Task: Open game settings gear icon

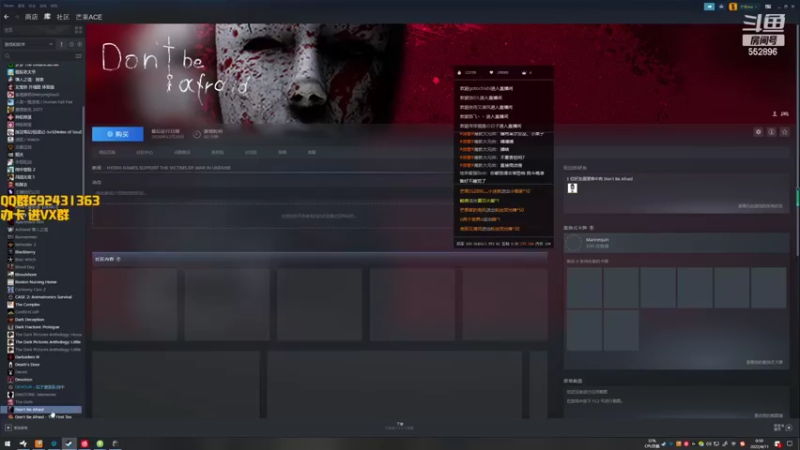Action: point(759,132)
